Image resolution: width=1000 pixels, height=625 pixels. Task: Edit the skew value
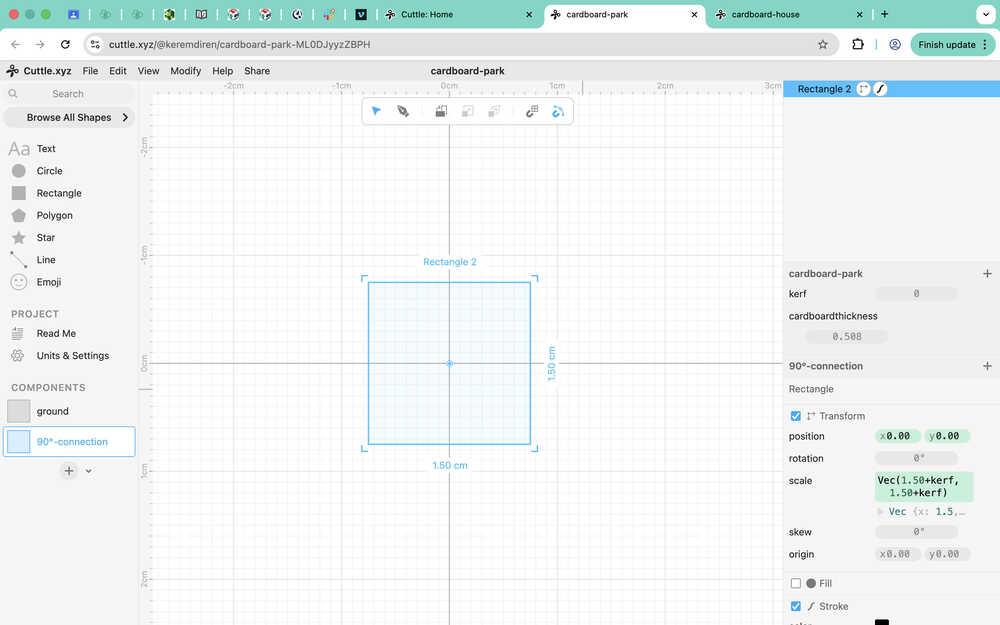(916, 532)
